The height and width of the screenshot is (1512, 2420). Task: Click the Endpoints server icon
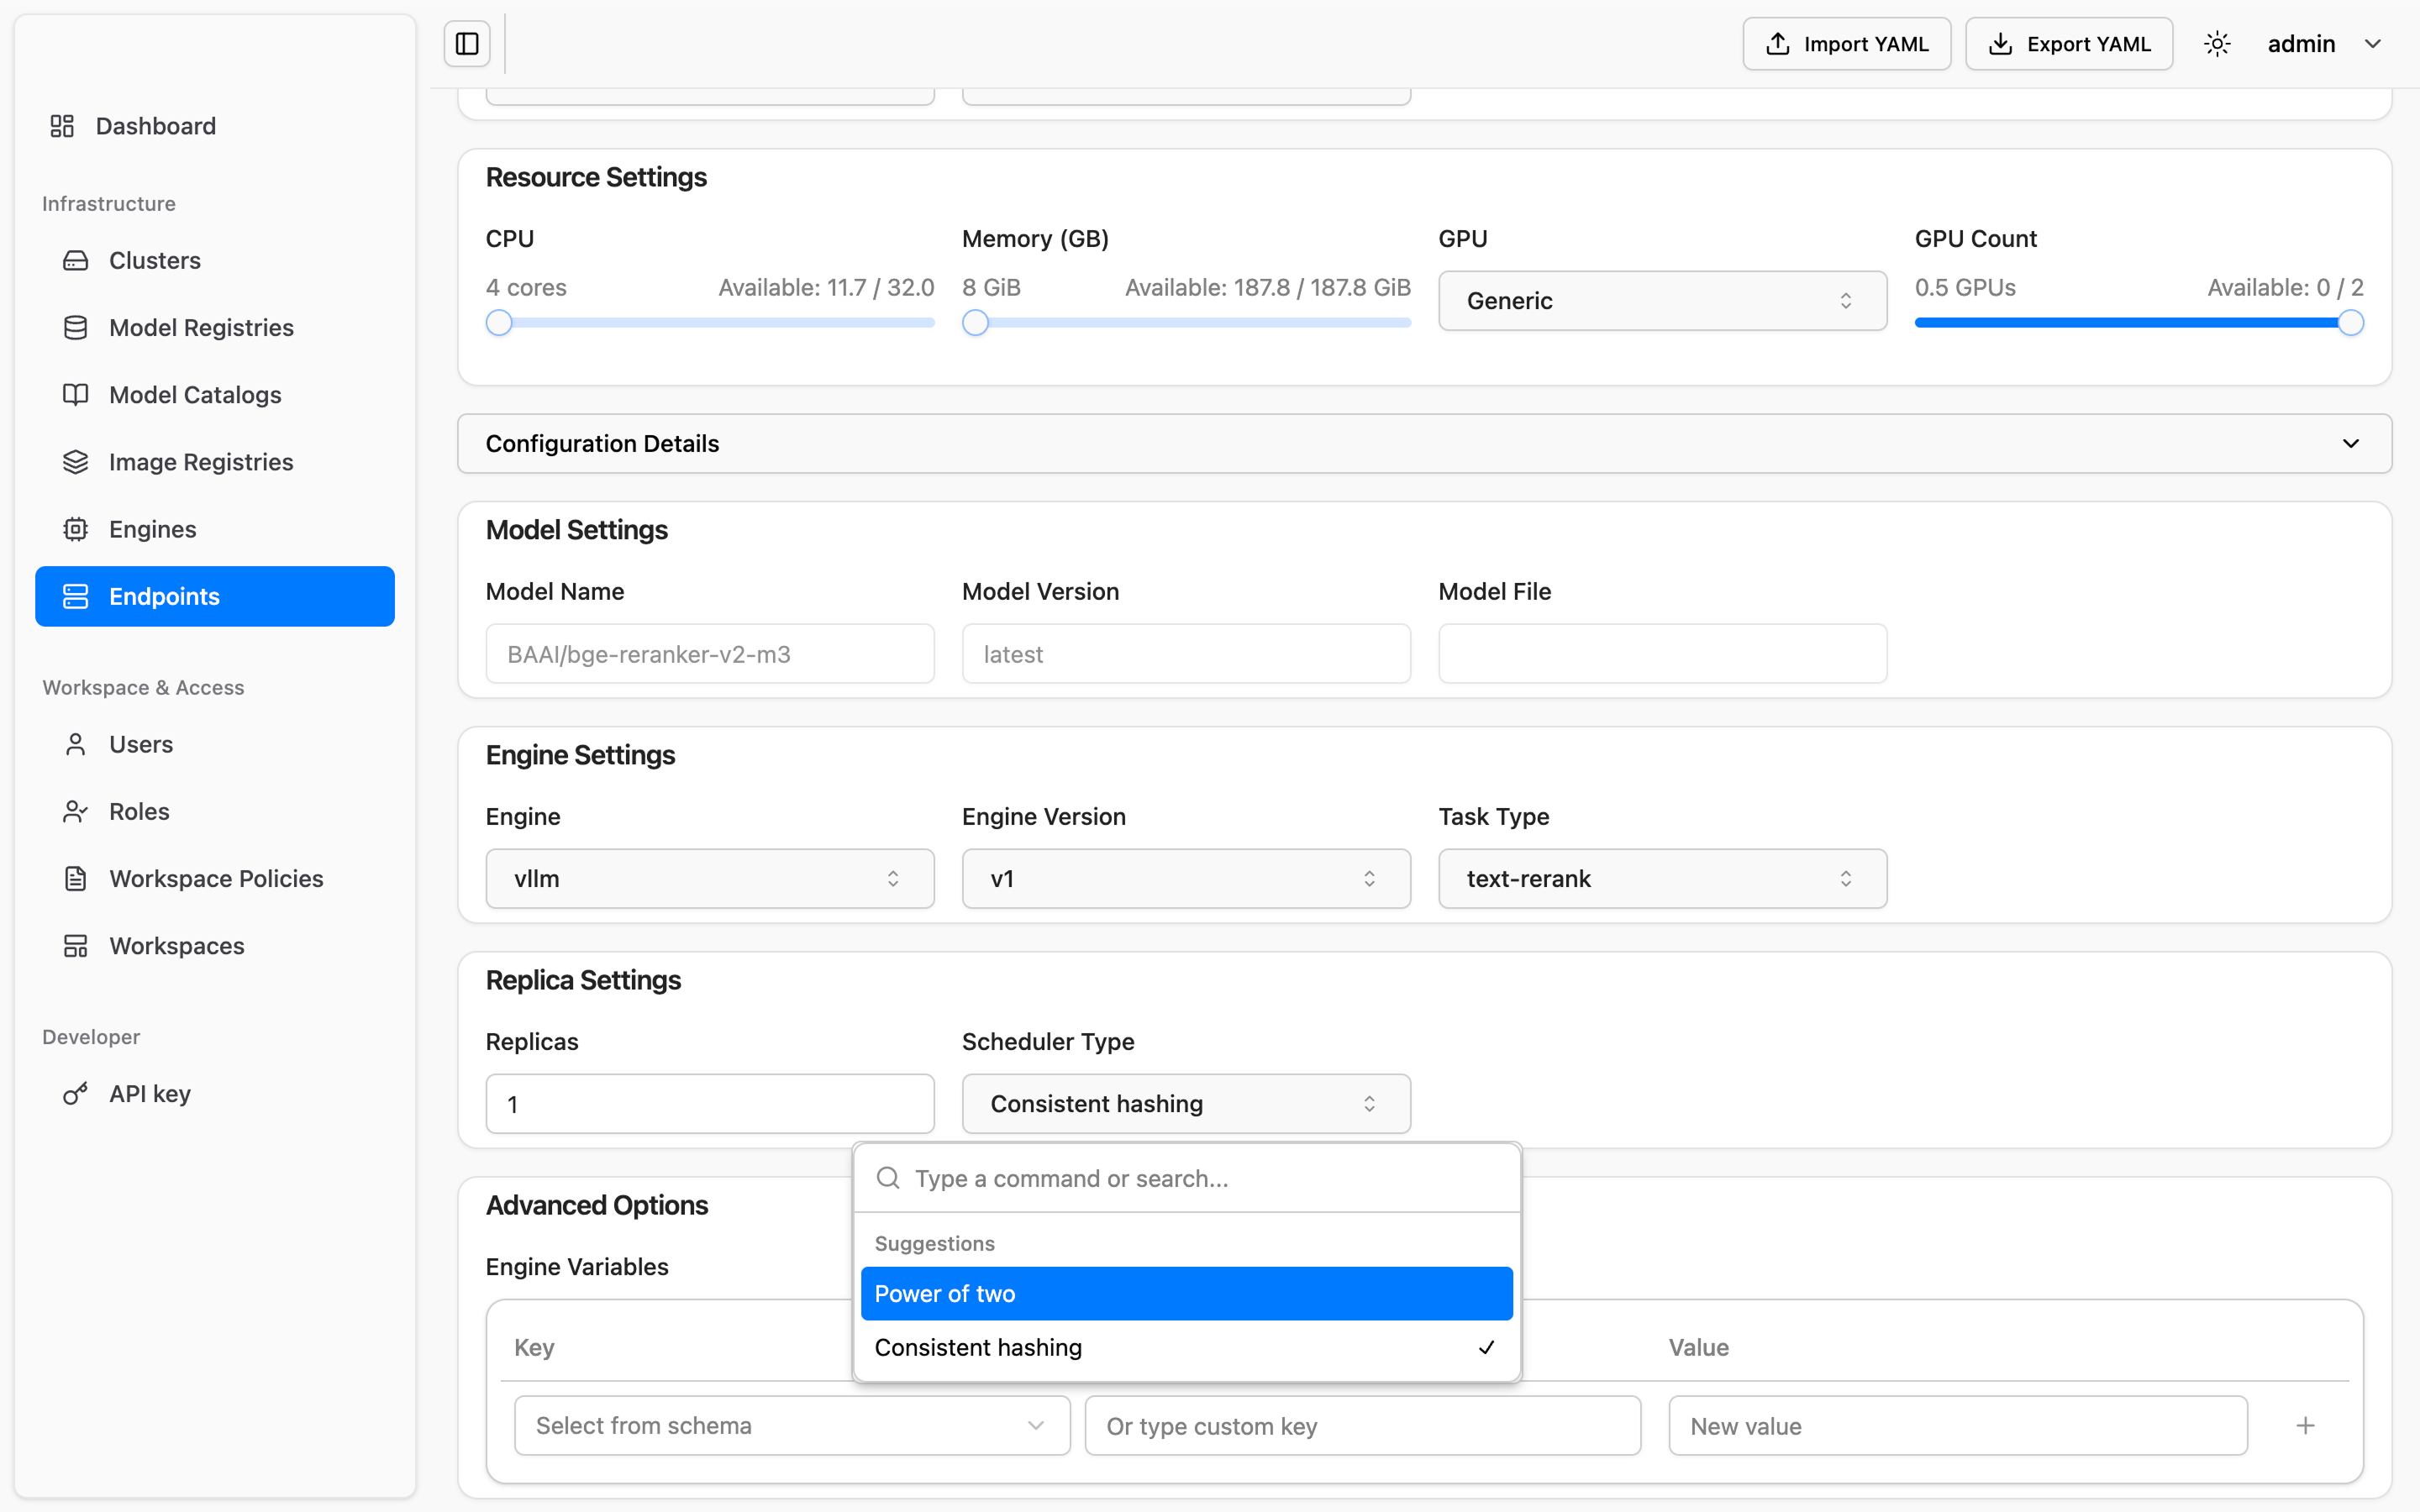coord(76,596)
